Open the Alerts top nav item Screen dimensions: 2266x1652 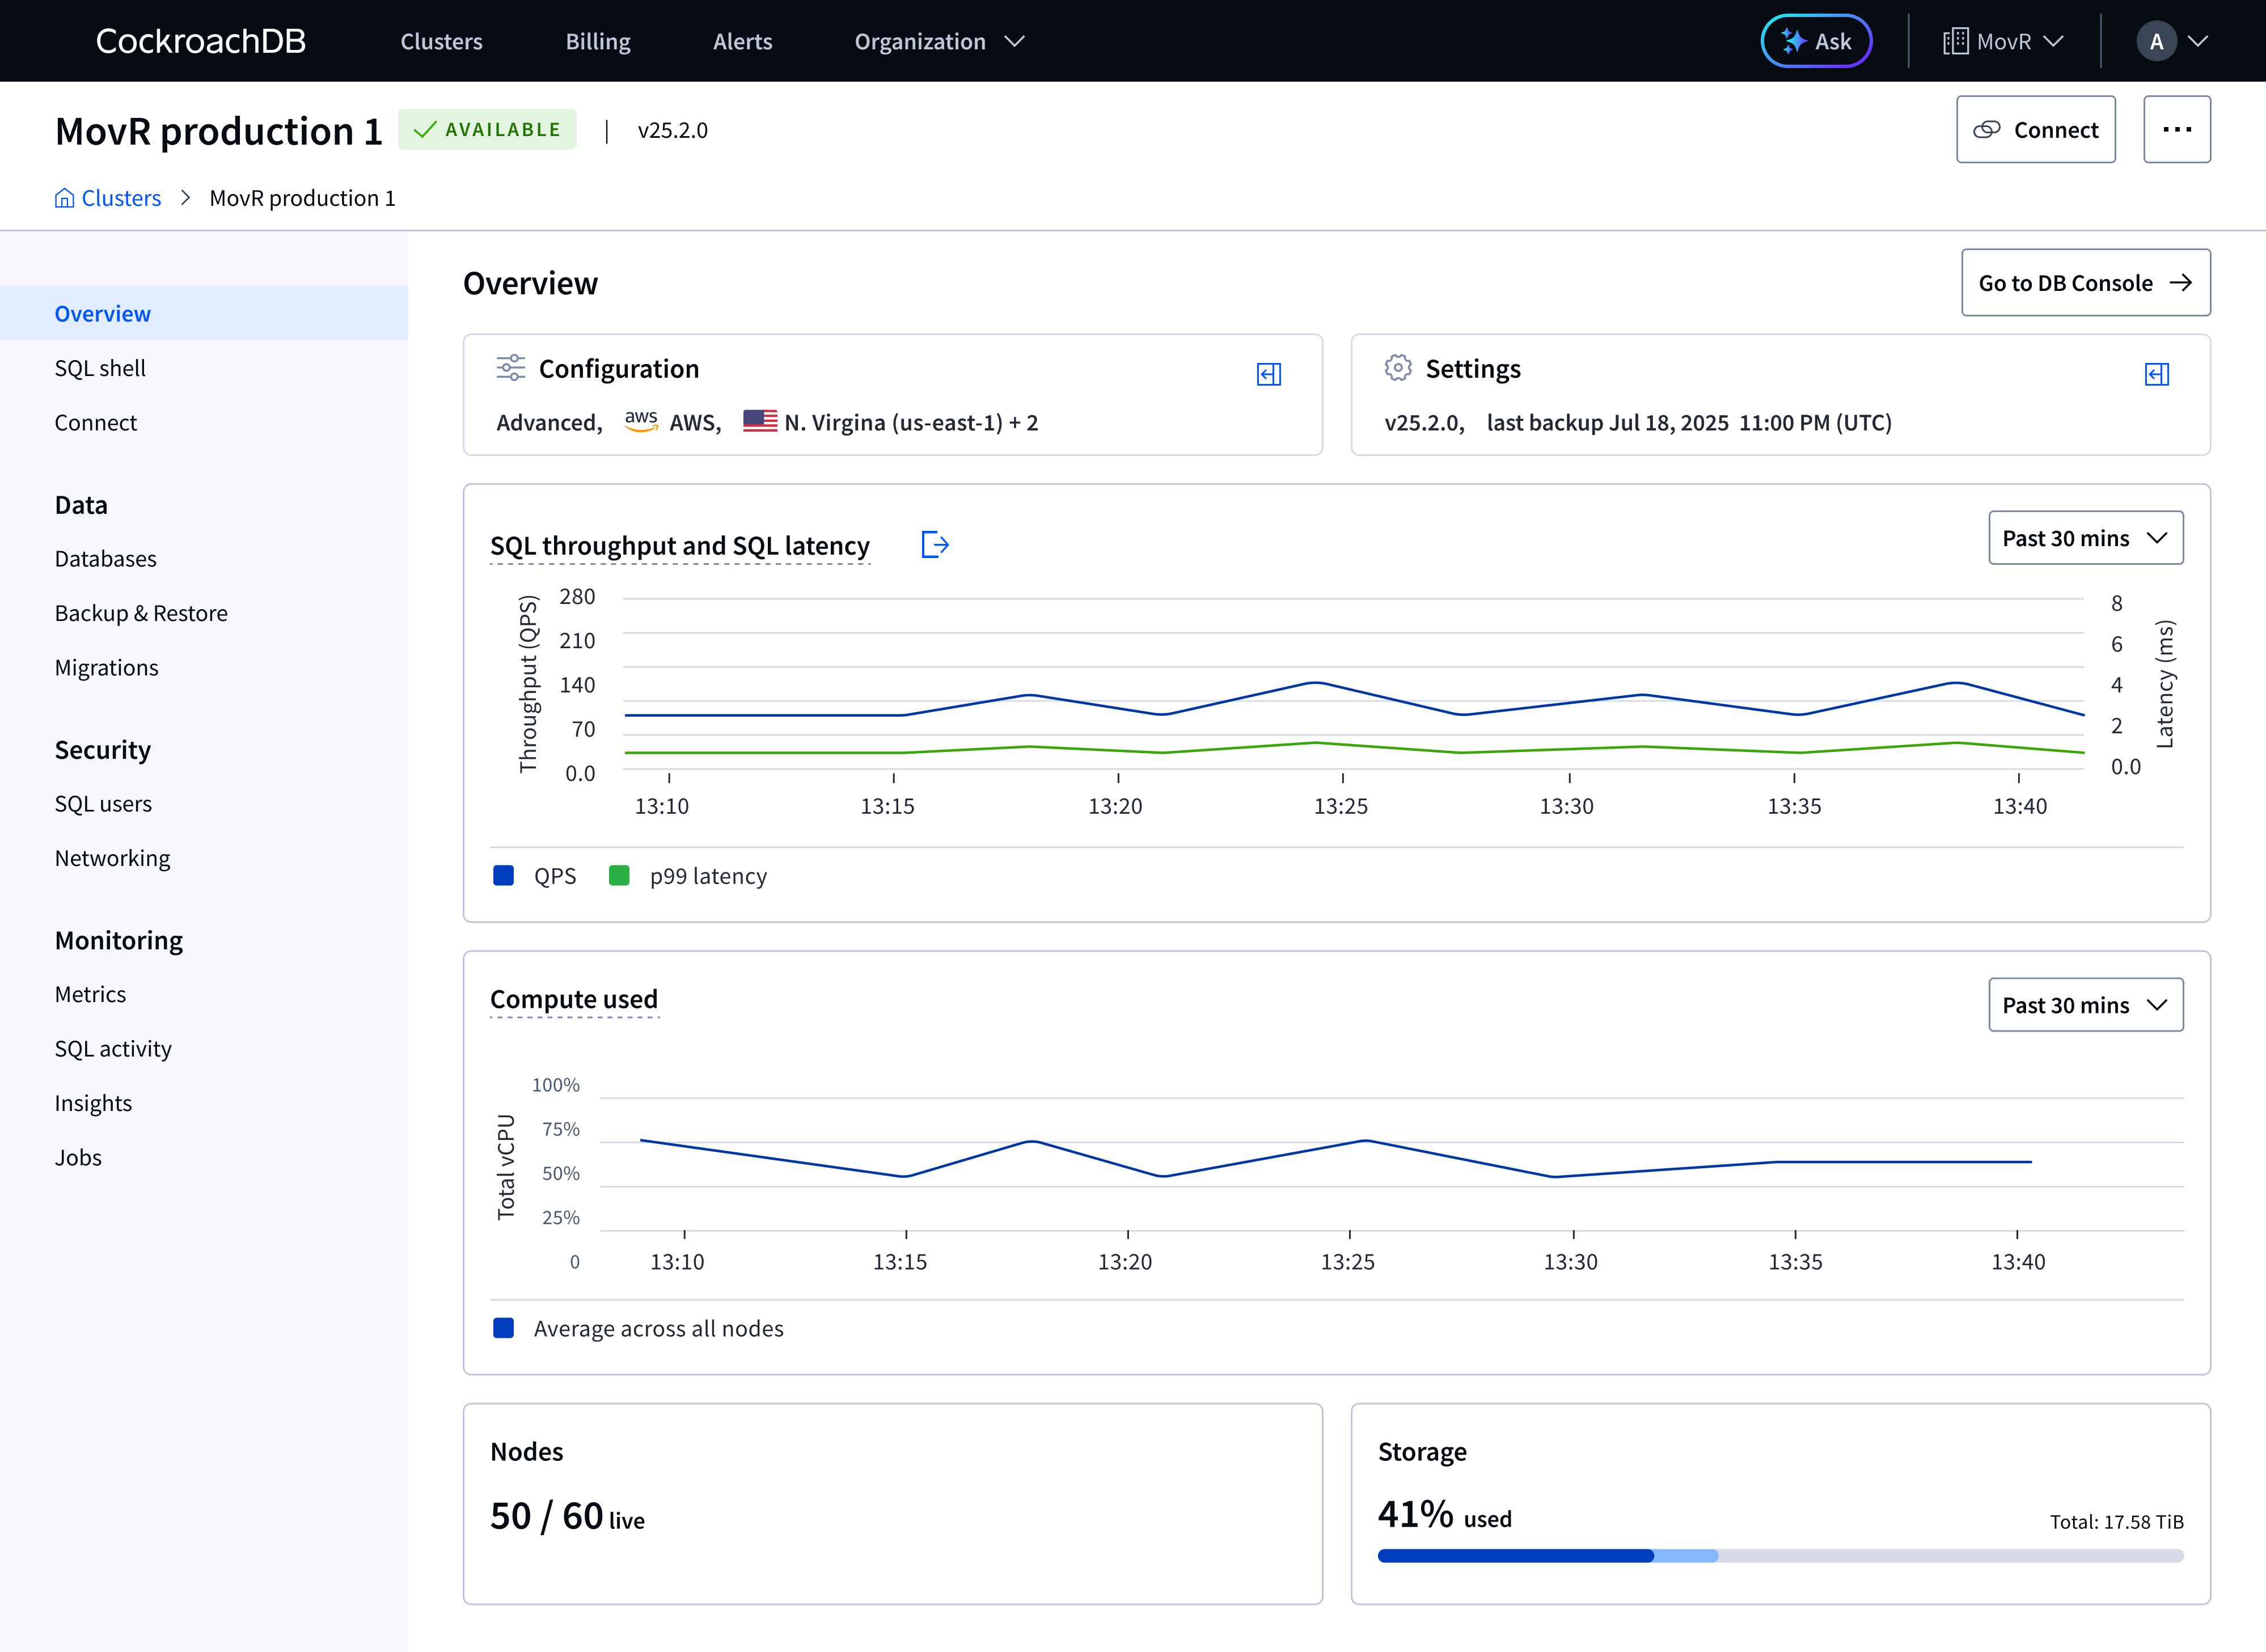tap(742, 41)
